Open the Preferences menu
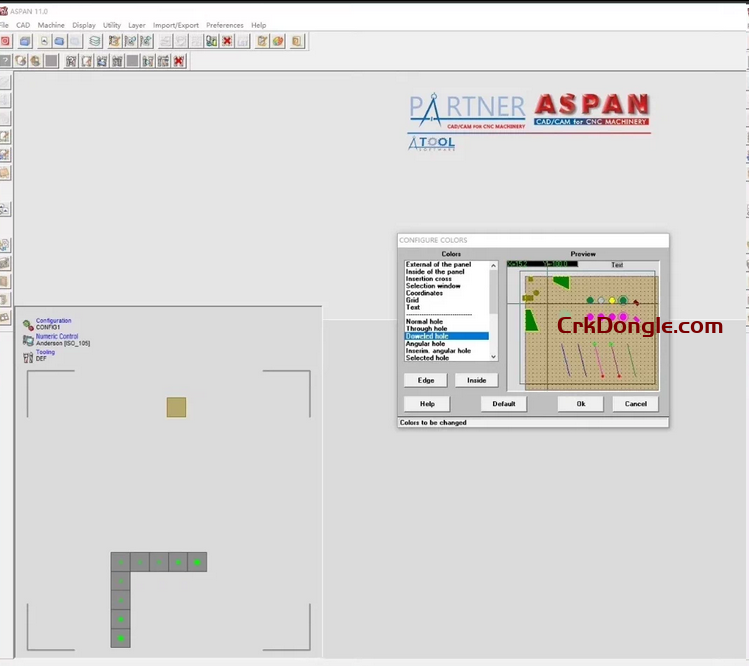 pyautogui.click(x=225, y=25)
